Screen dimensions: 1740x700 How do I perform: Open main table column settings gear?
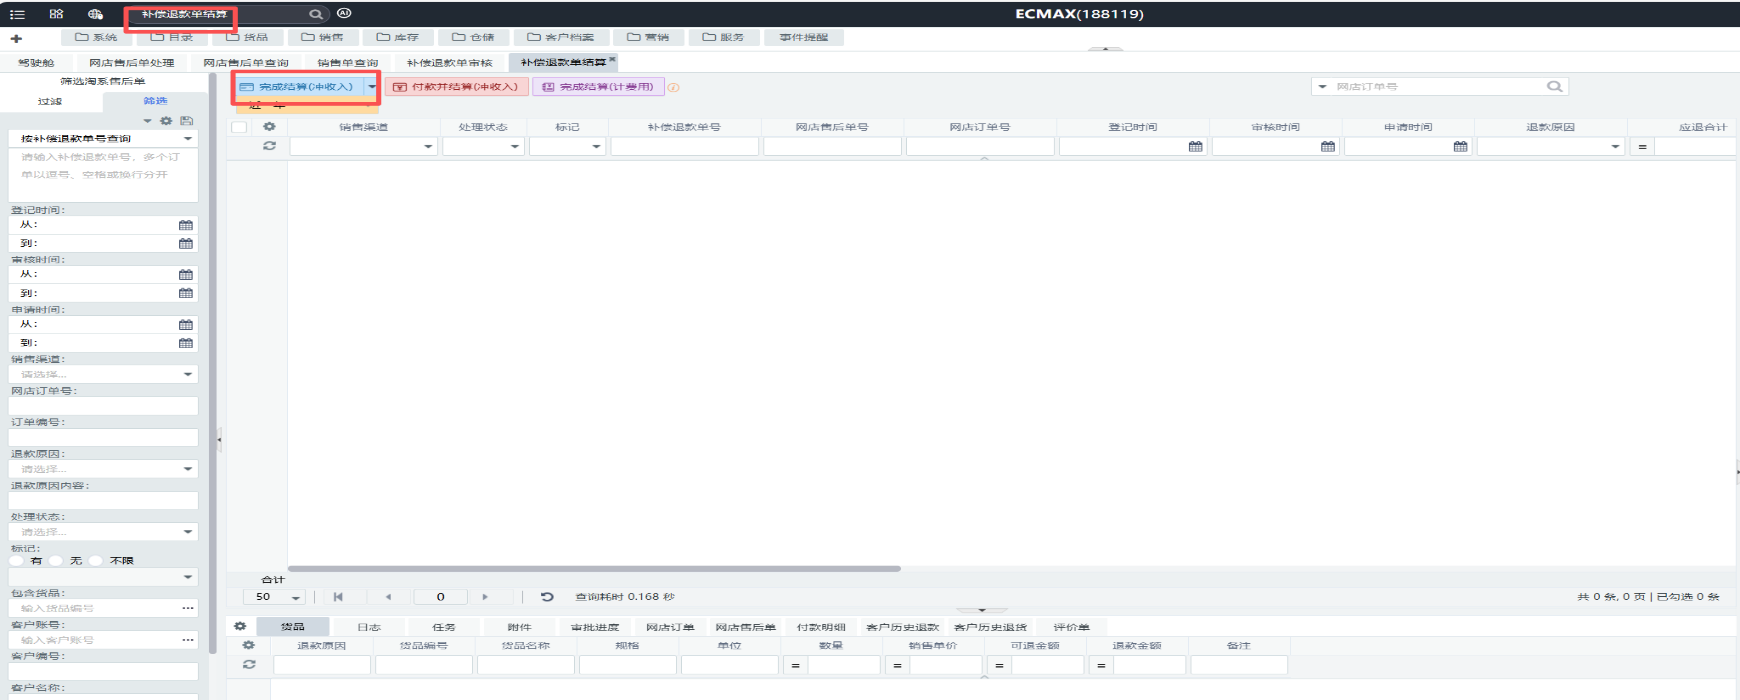click(269, 127)
